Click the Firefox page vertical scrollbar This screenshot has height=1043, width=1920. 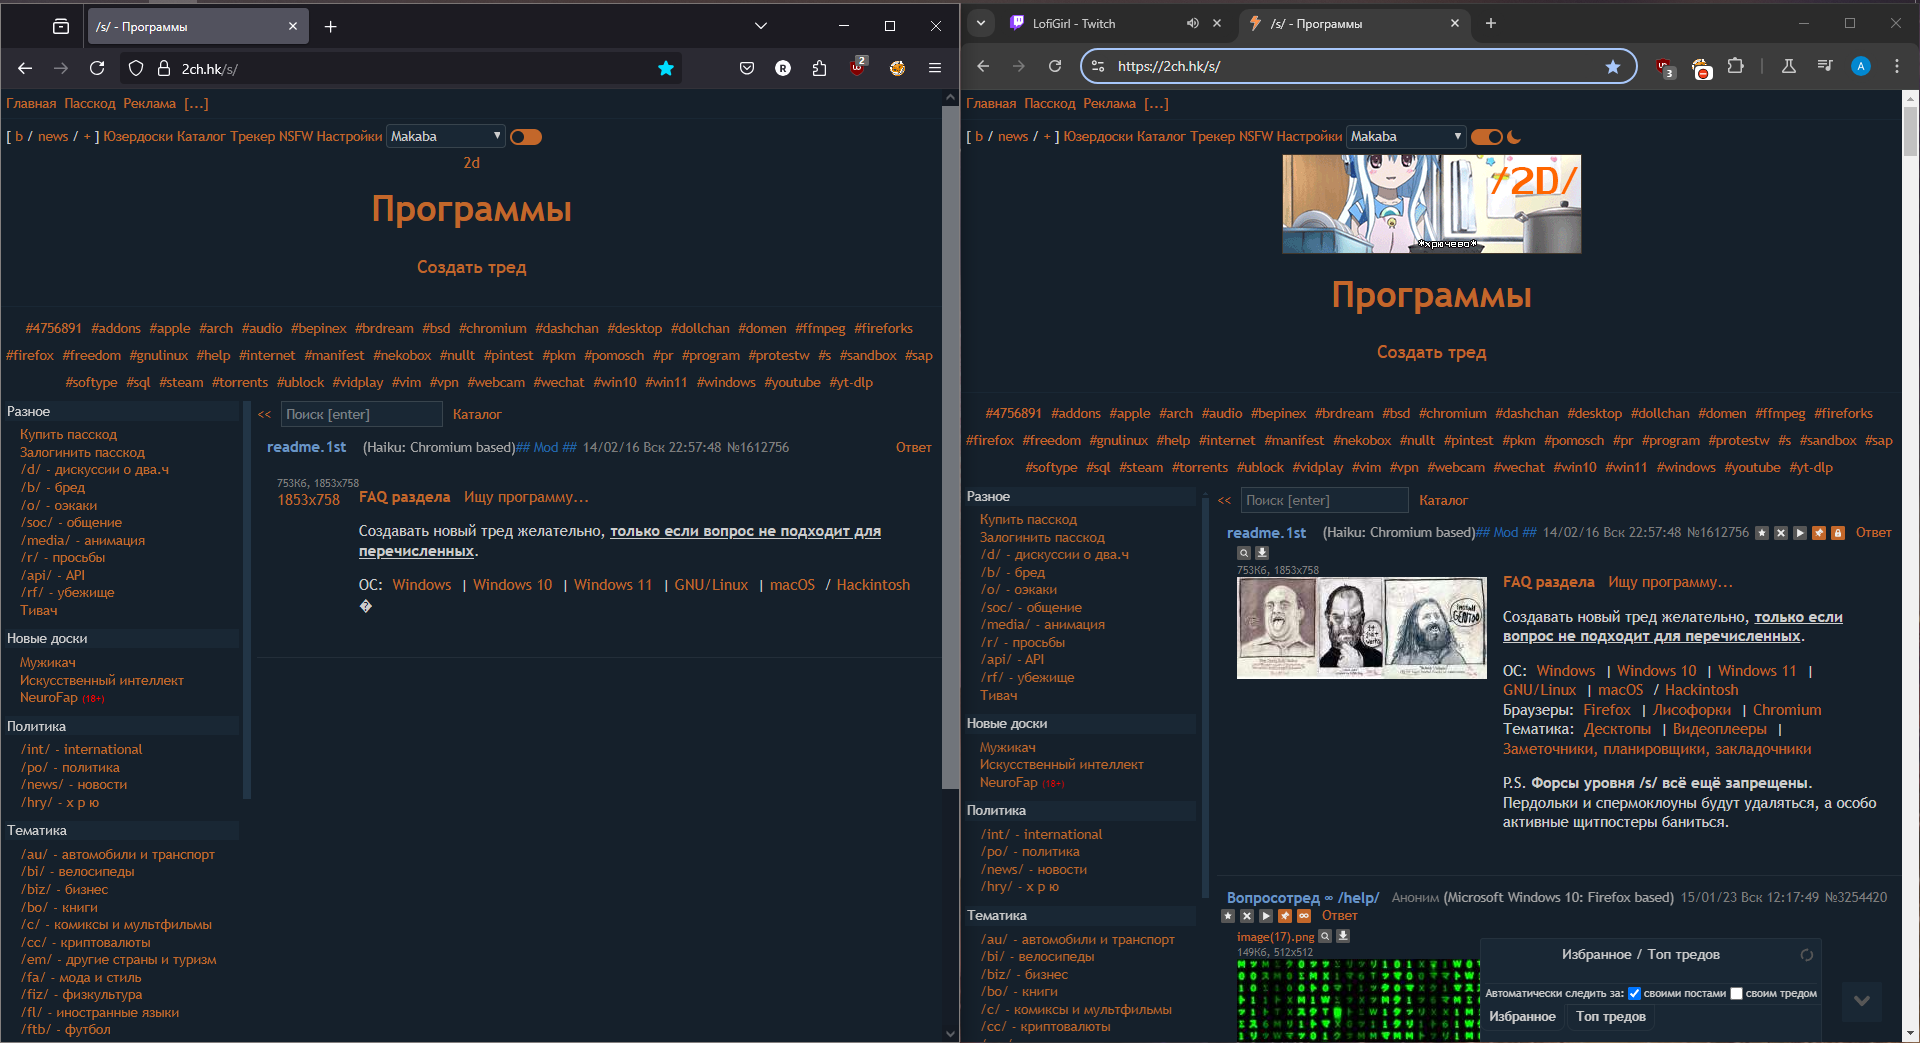pyautogui.click(x=950, y=450)
